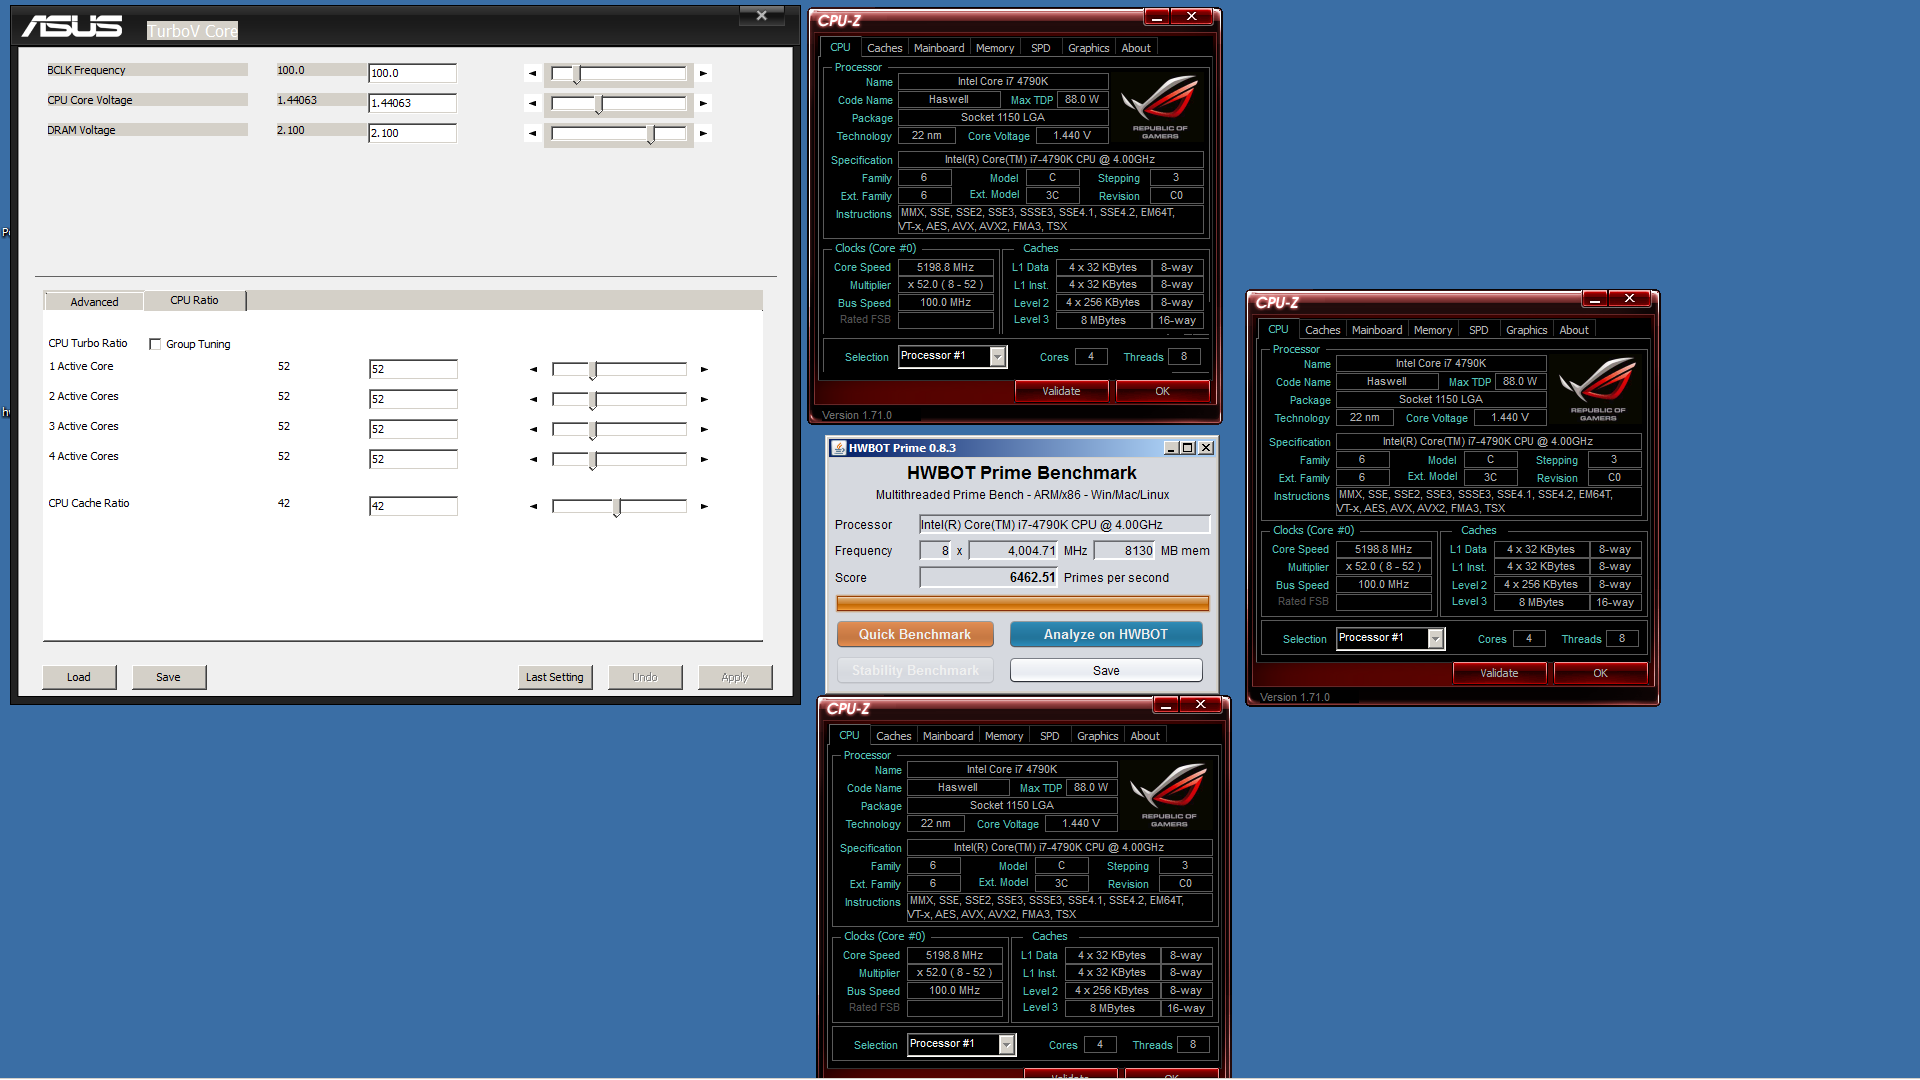This screenshot has width=1920, height=1080.
Task: Click the Quick Benchmark button
Action: [915, 634]
